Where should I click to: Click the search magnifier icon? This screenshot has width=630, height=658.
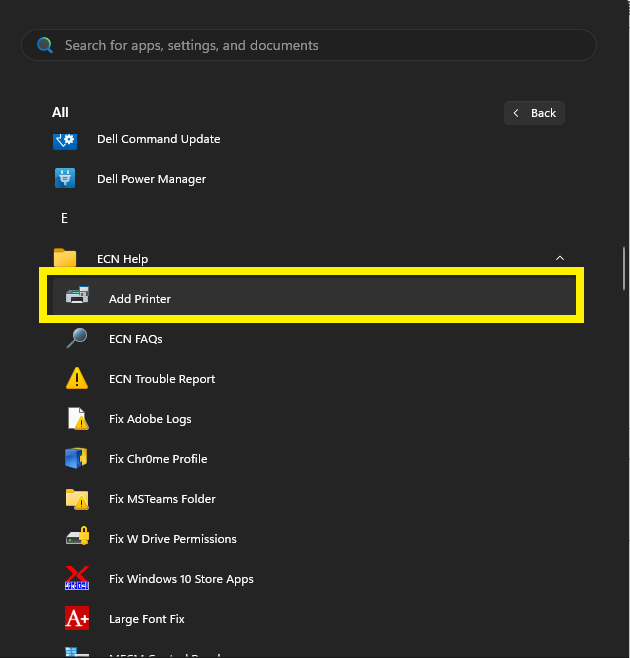[45, 45]
